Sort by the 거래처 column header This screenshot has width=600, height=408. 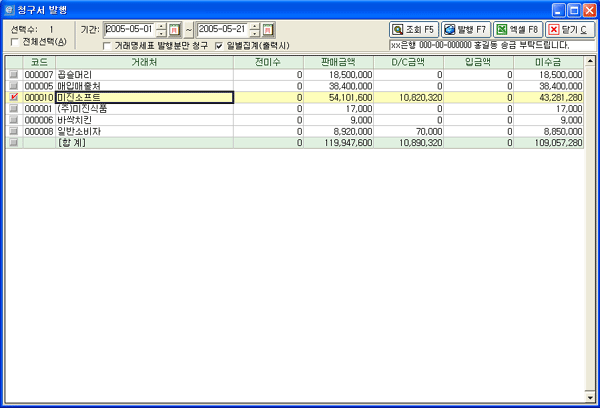point(144,62)
